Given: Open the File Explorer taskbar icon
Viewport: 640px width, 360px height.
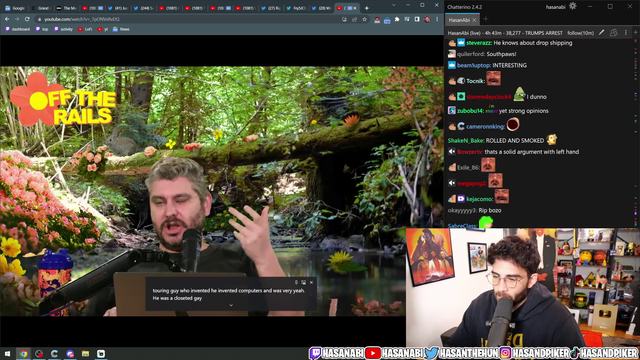Looking at the screenshot, I should tap(85, 353).
